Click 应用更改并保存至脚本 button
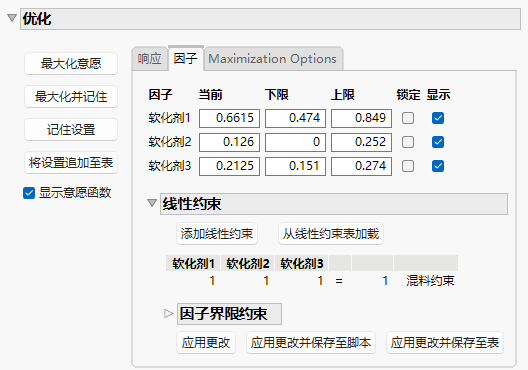 (311, 343)
